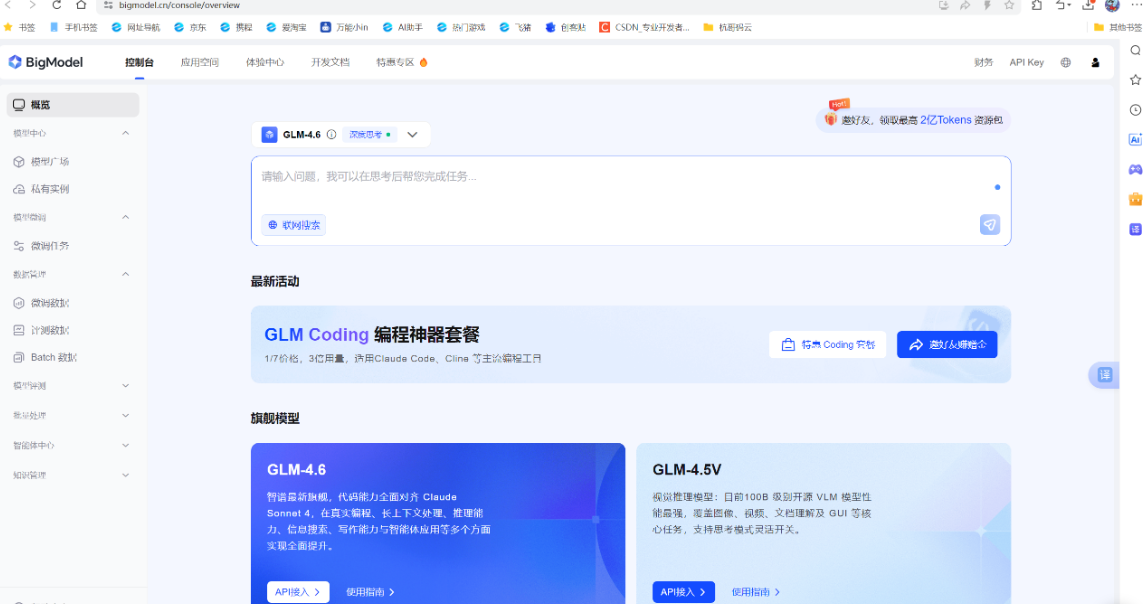1148x604 pixels.
Task: Switch to the 开发文档 top tab
Action: 330,62
